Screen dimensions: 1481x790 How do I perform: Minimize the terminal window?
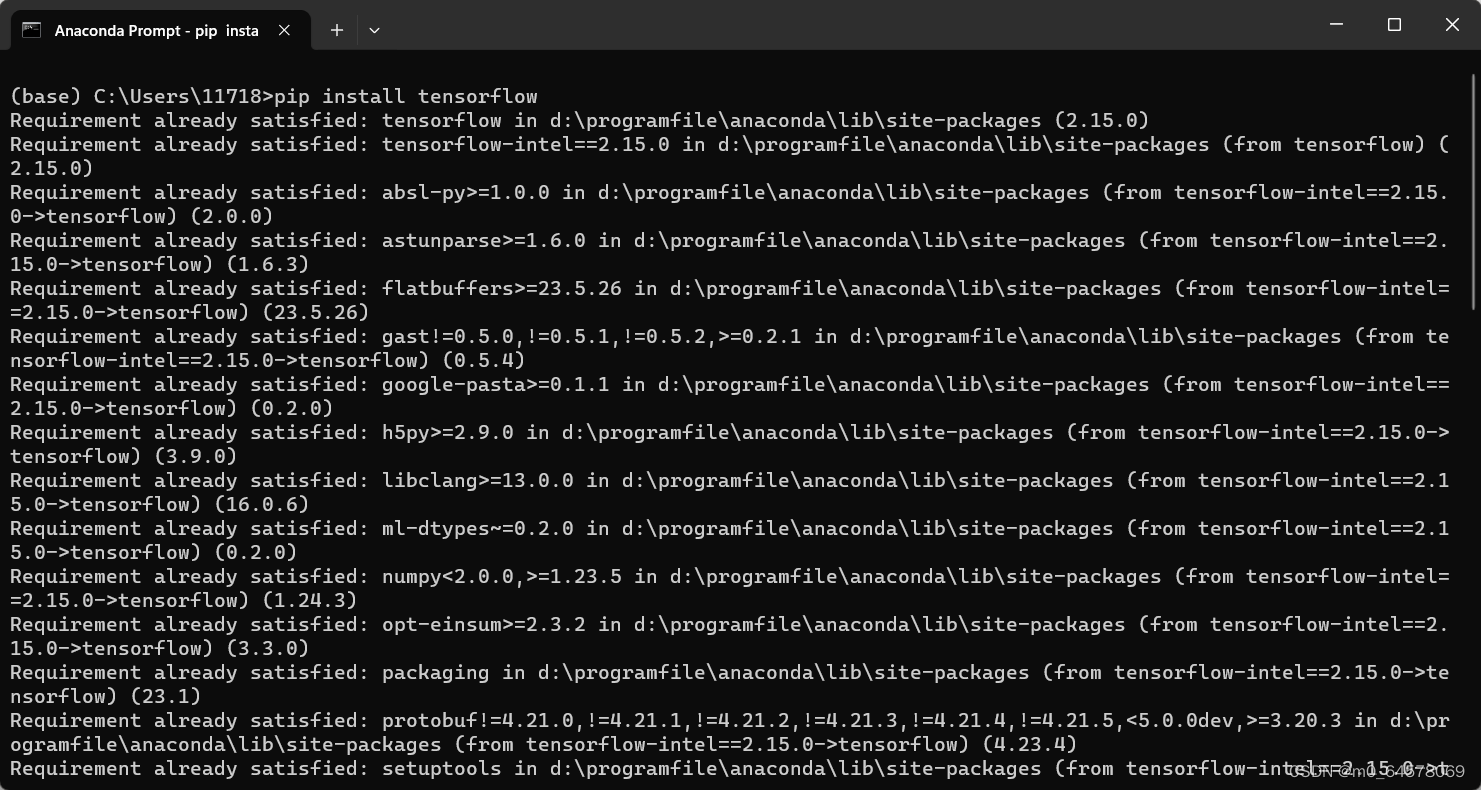click(x=1336, y=25)
